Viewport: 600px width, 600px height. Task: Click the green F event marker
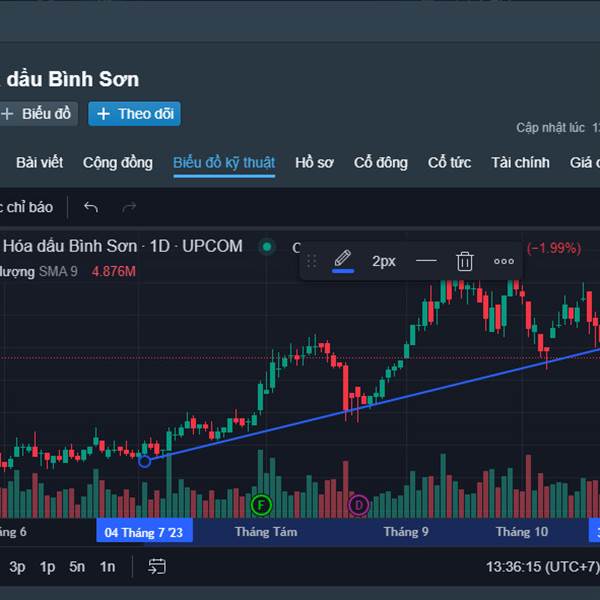click(x=261, y=505)
